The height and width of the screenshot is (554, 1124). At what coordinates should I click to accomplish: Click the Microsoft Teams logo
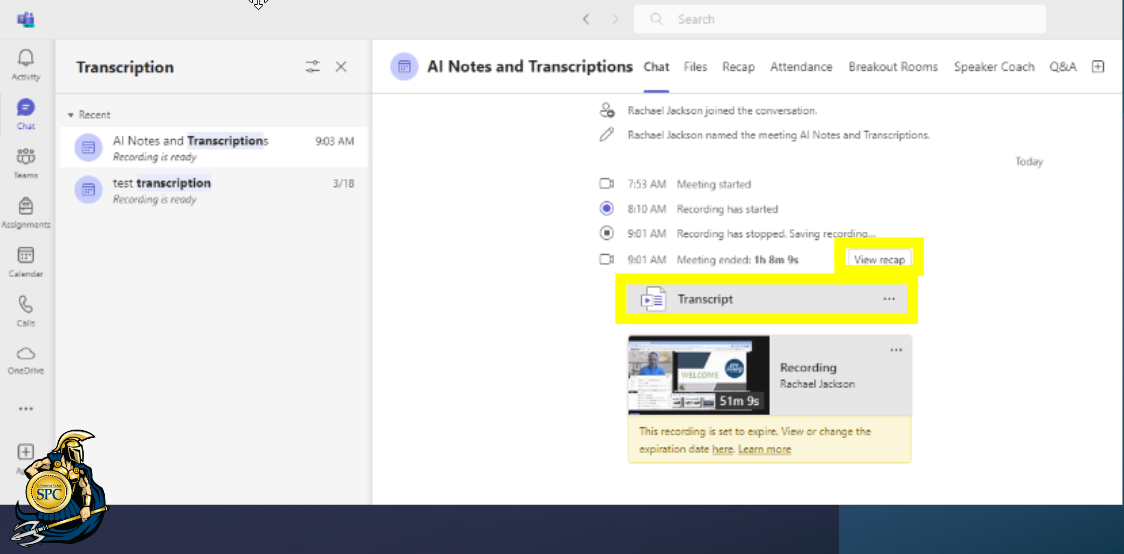tap(26, 19)
